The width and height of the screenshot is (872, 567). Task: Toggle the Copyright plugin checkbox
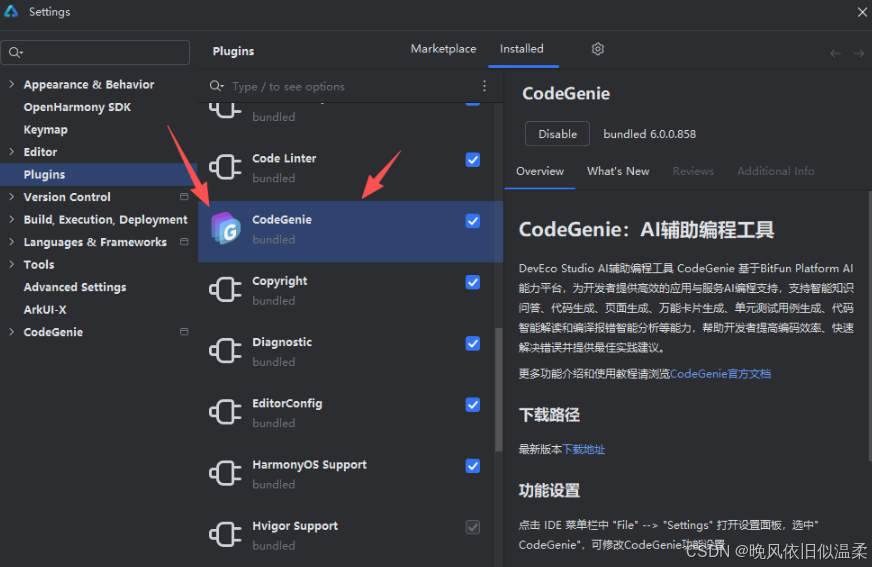point(473,282)
